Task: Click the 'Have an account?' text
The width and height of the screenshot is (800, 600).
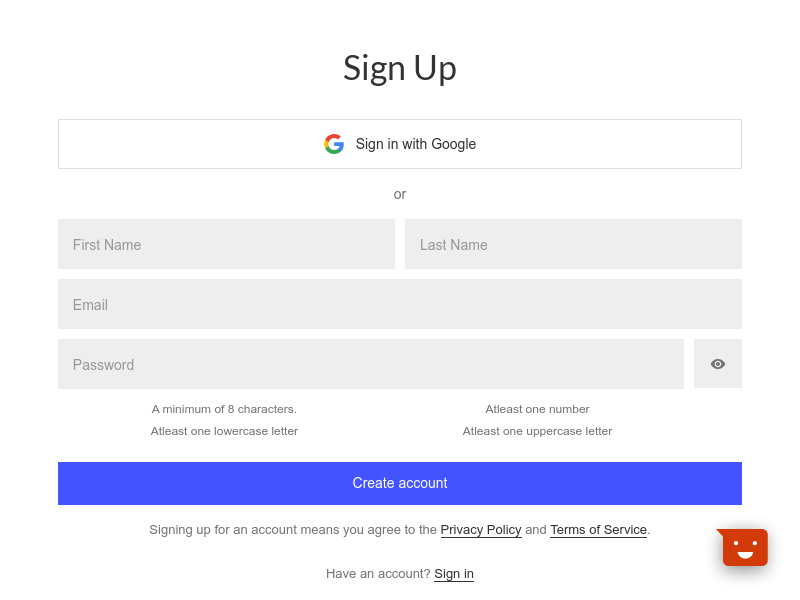Action: pos(378,573)
